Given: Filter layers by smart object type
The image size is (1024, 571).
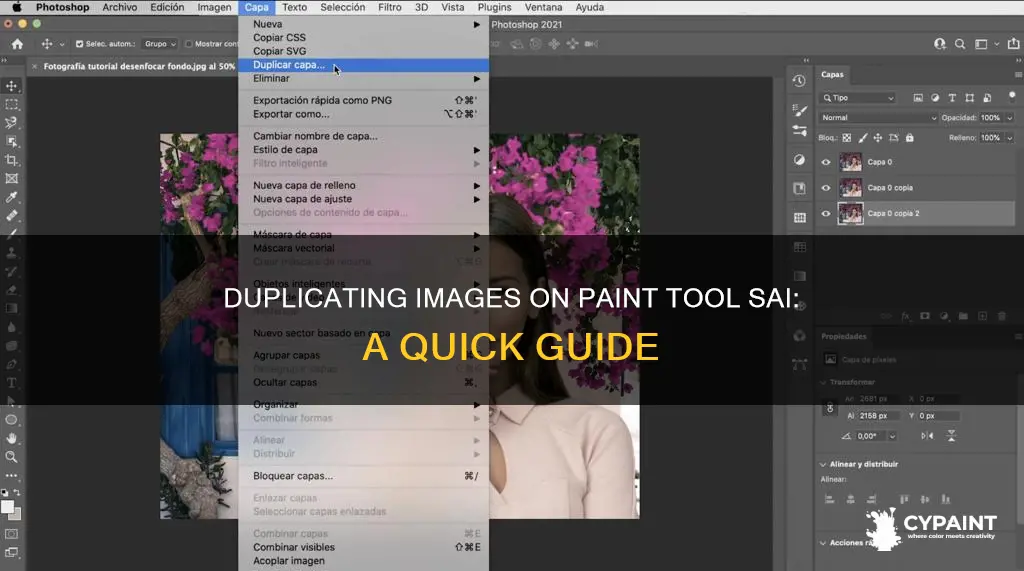Looking at the screenshot, I should [987, 98].
